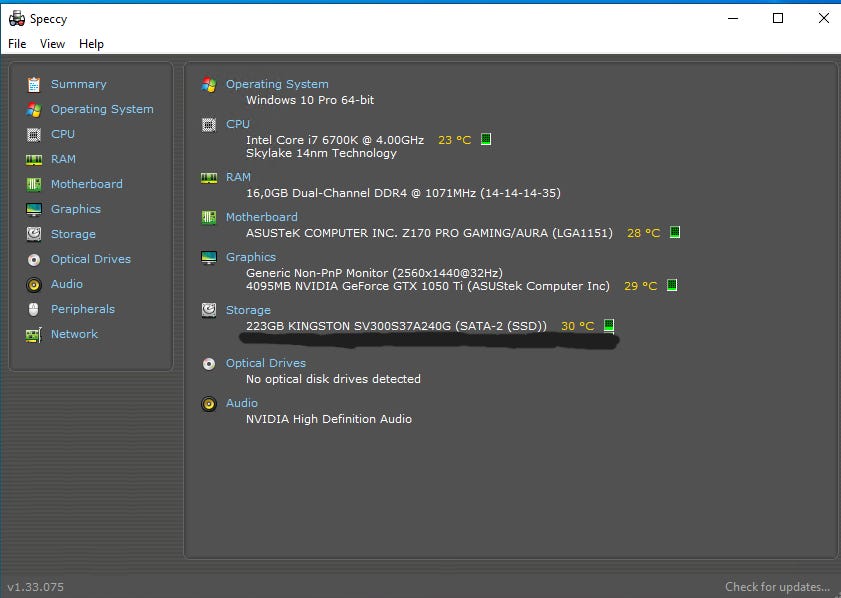Image resolution: width=841 pixels, height=598 pixels.
Task: Click the CPU temperature value 23 °C
Action: click(454, 140)
